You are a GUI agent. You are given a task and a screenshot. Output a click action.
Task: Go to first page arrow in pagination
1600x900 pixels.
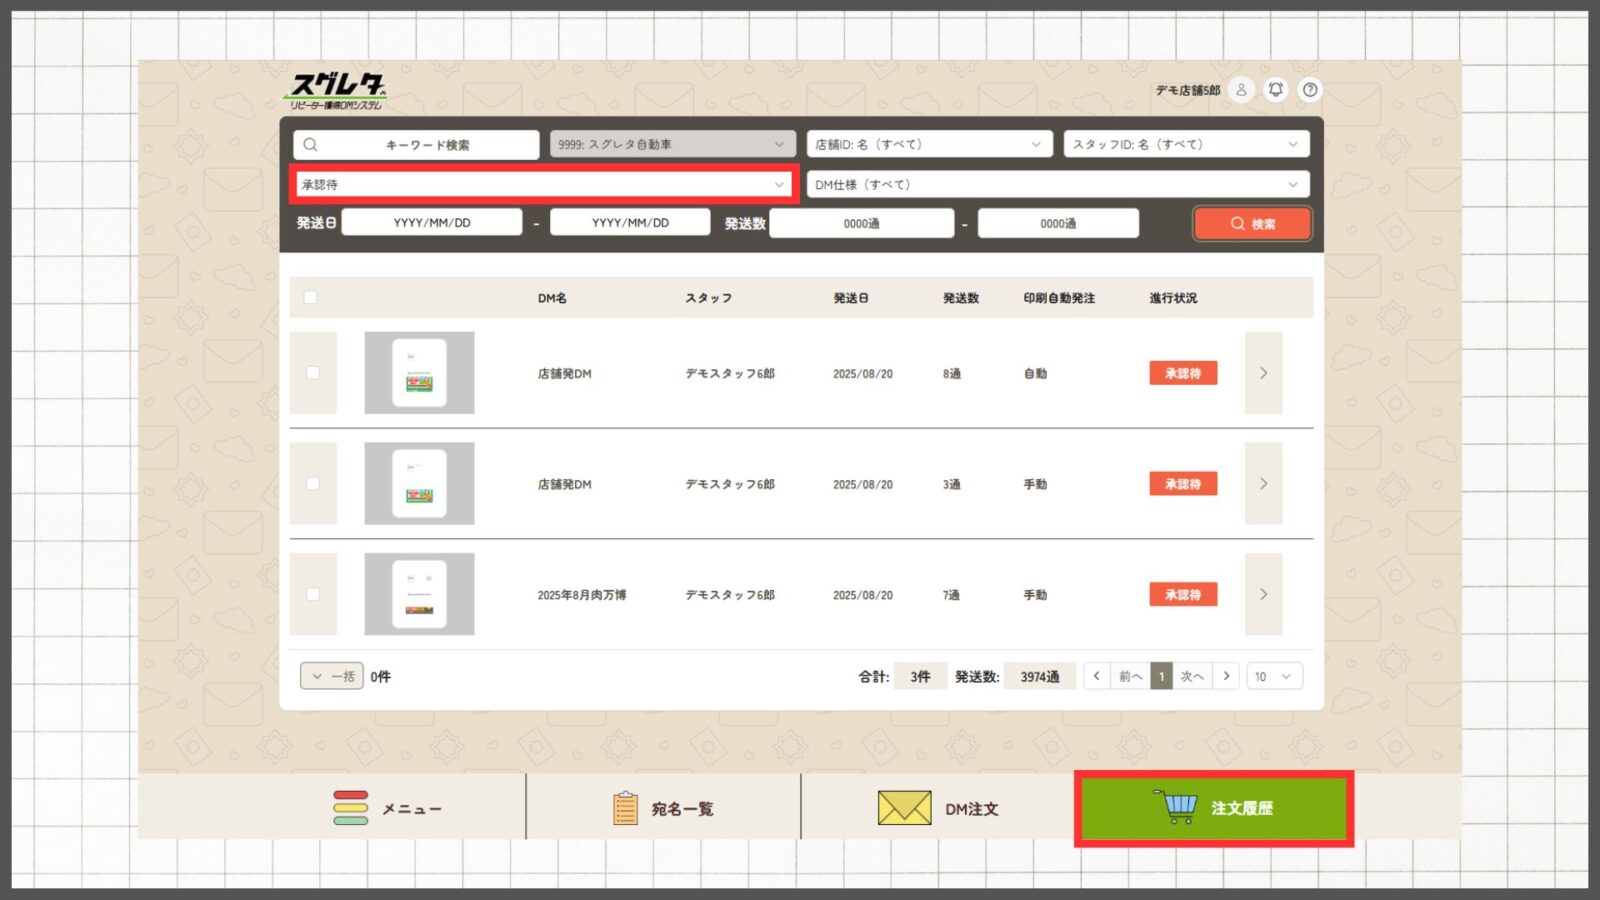[1097, 676]
